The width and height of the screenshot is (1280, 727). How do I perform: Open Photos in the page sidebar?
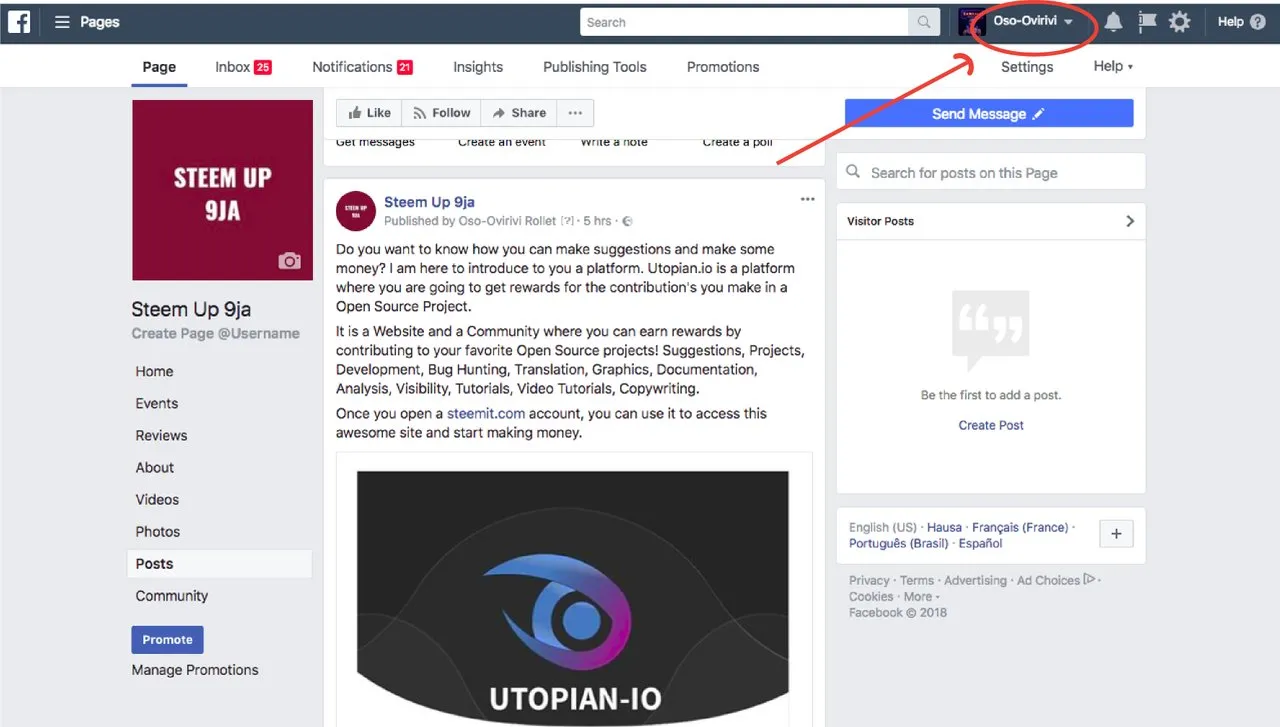158,531
